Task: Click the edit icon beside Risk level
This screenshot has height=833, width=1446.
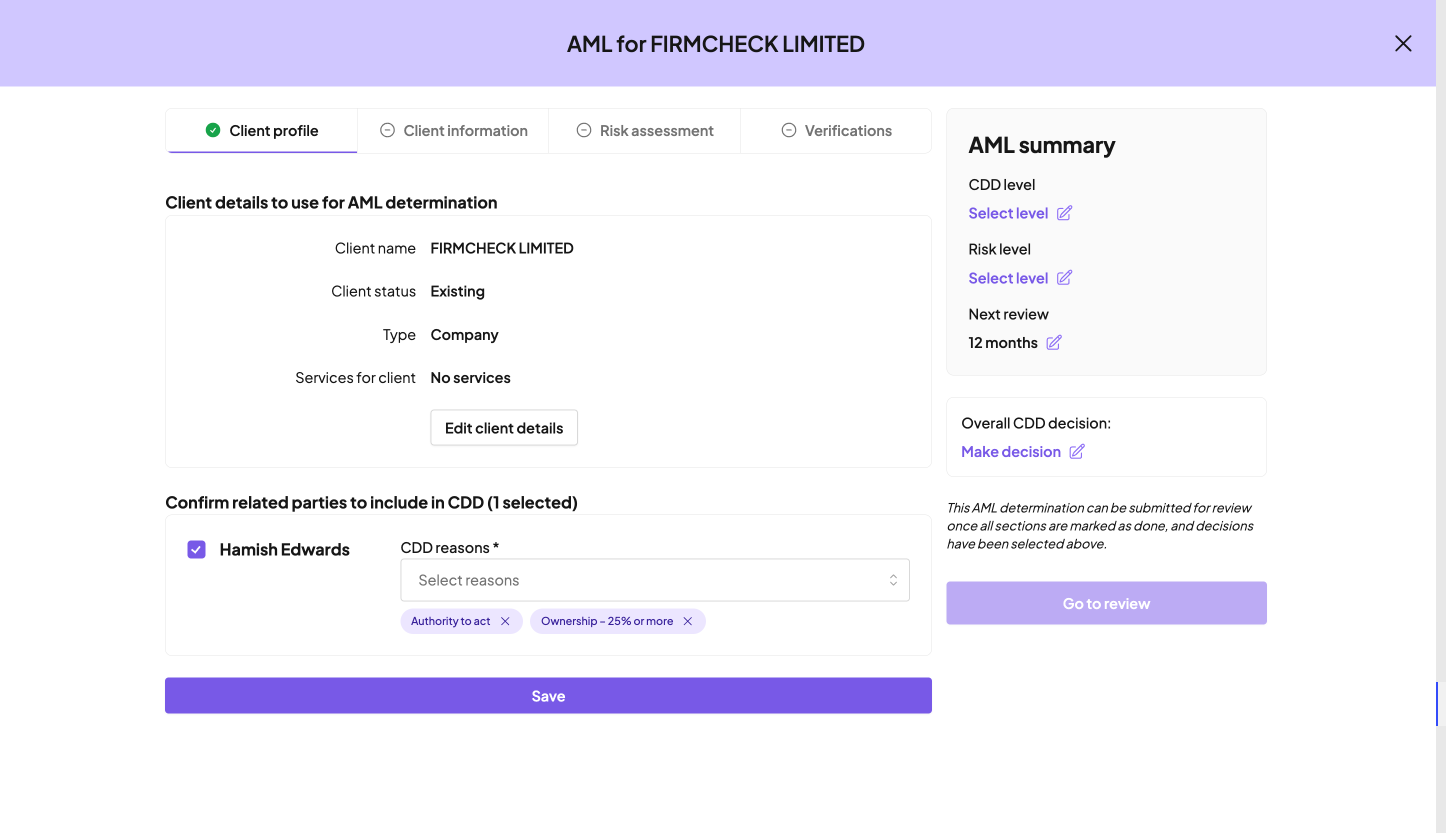Action: coord(1064,278)
